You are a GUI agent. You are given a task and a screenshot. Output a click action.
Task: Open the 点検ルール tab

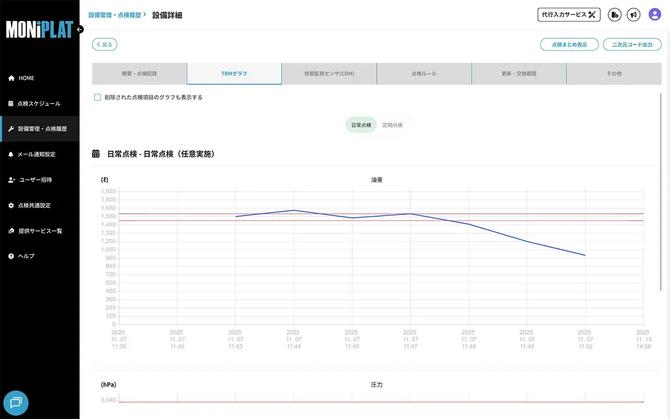point(423,74)
